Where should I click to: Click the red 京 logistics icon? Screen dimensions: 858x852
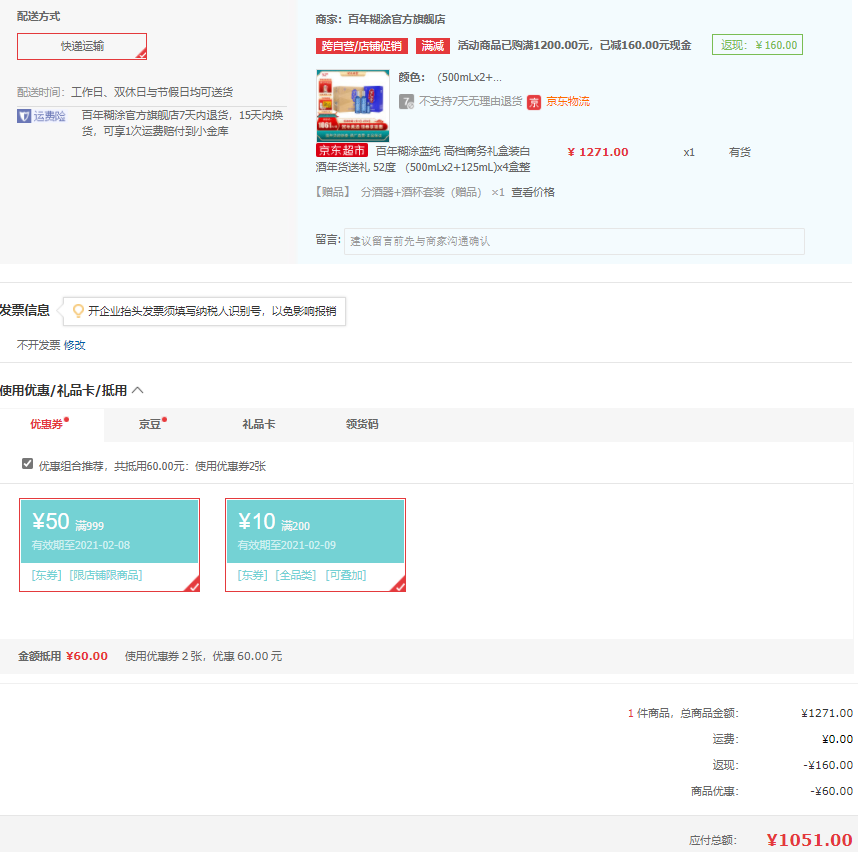534,102
